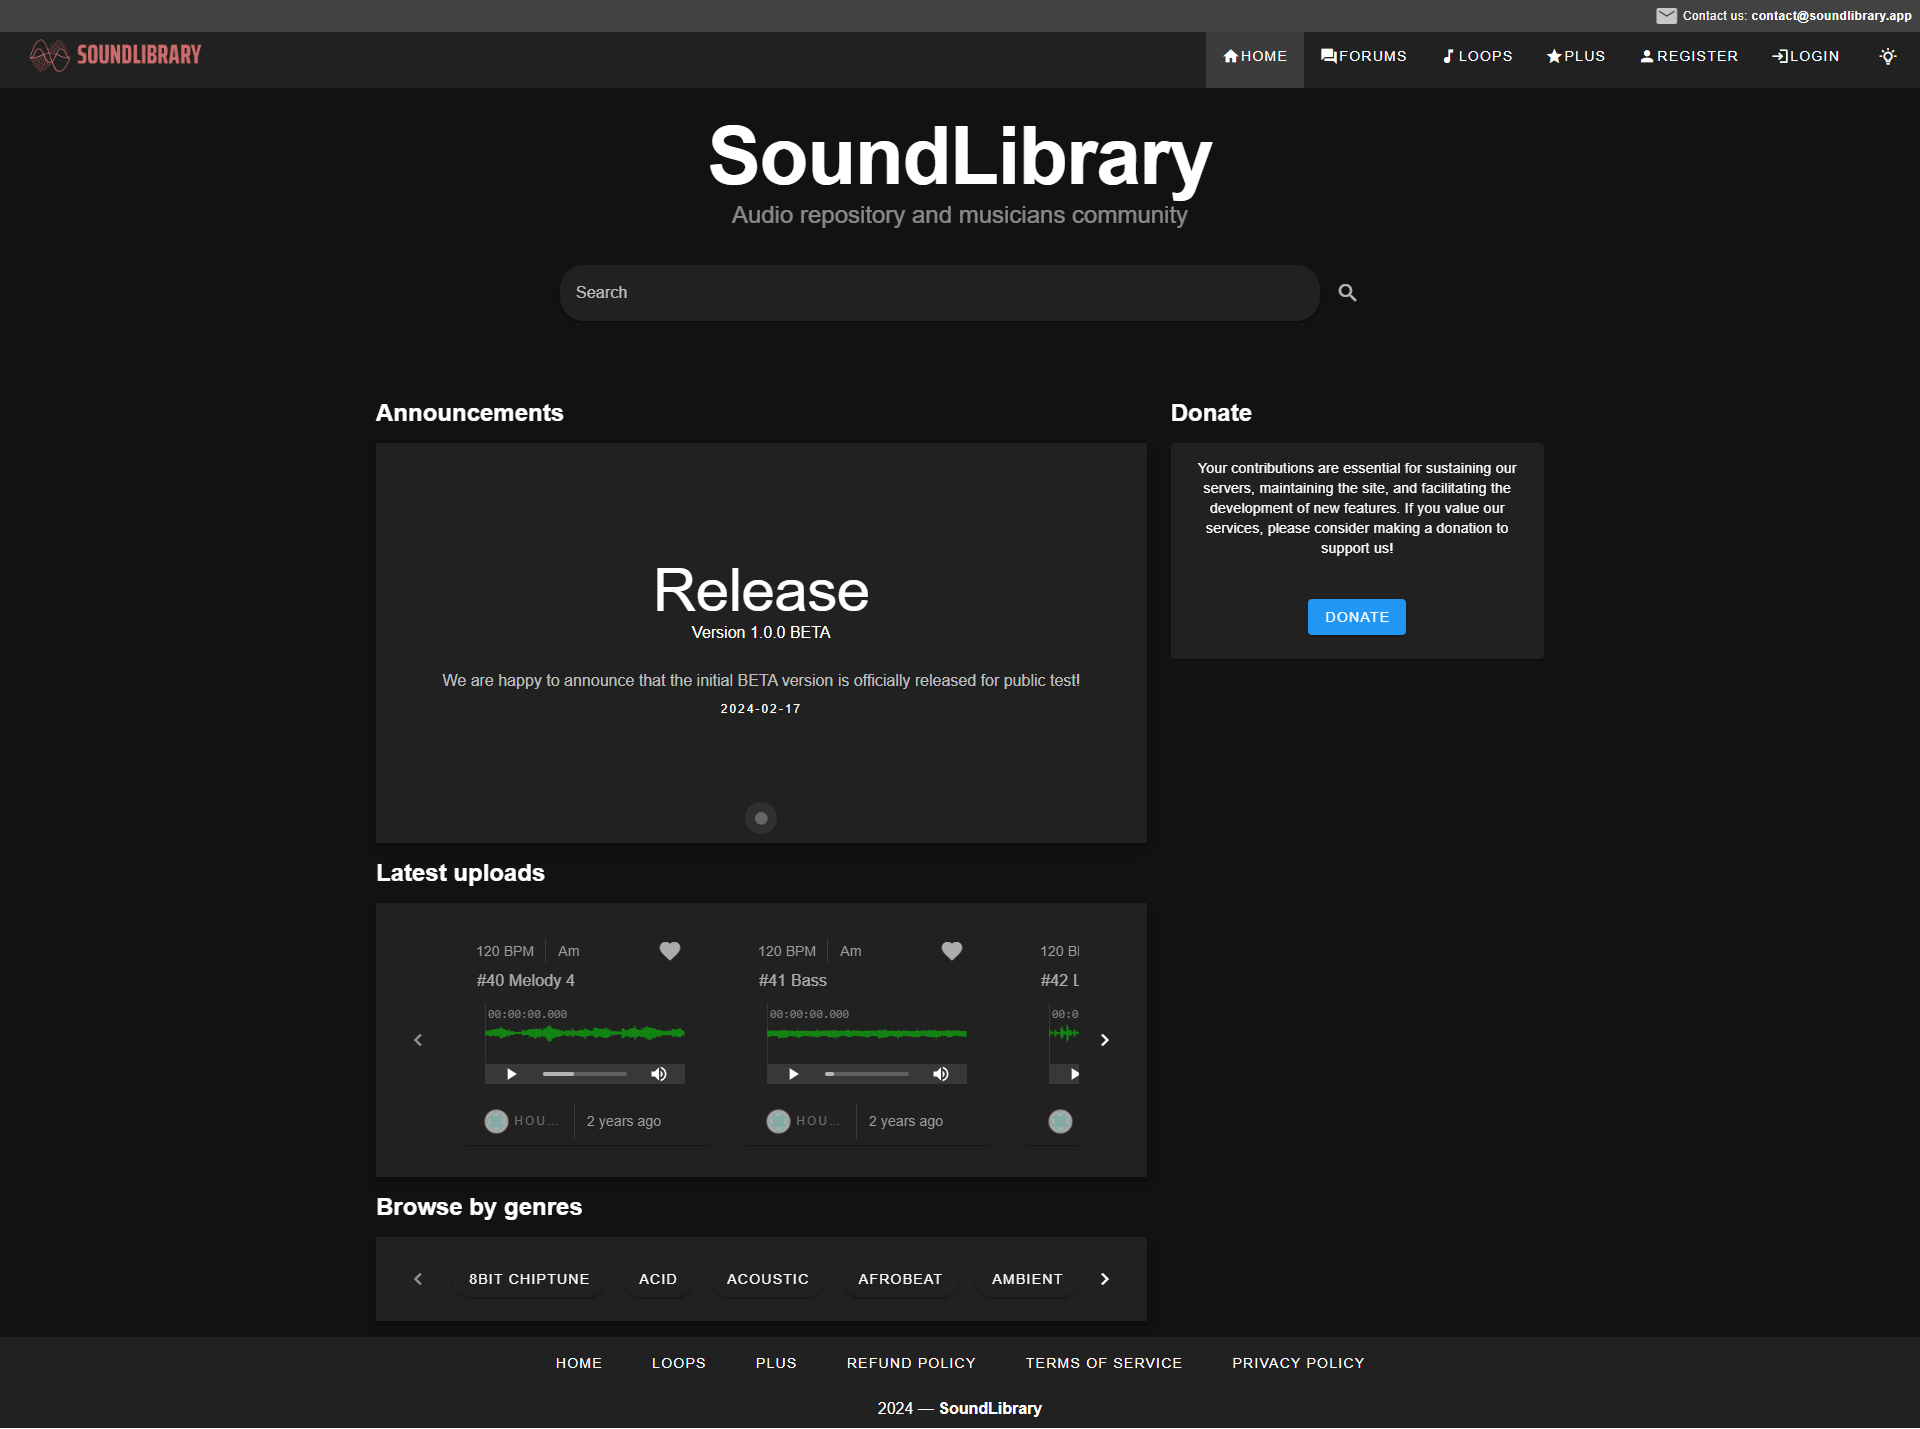Open the contact@soundlibrary.app email link
The height and width of the screenshot is (1429, 1920).
(1831, 16)
